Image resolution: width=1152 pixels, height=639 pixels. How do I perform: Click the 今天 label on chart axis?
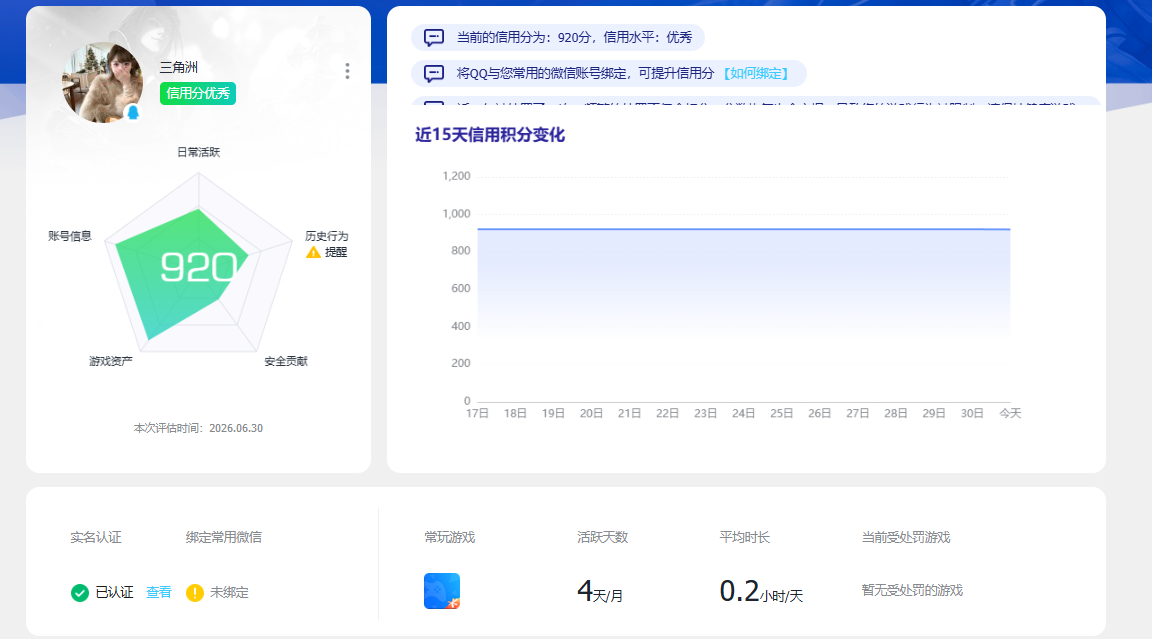[x=1010, y=414]
